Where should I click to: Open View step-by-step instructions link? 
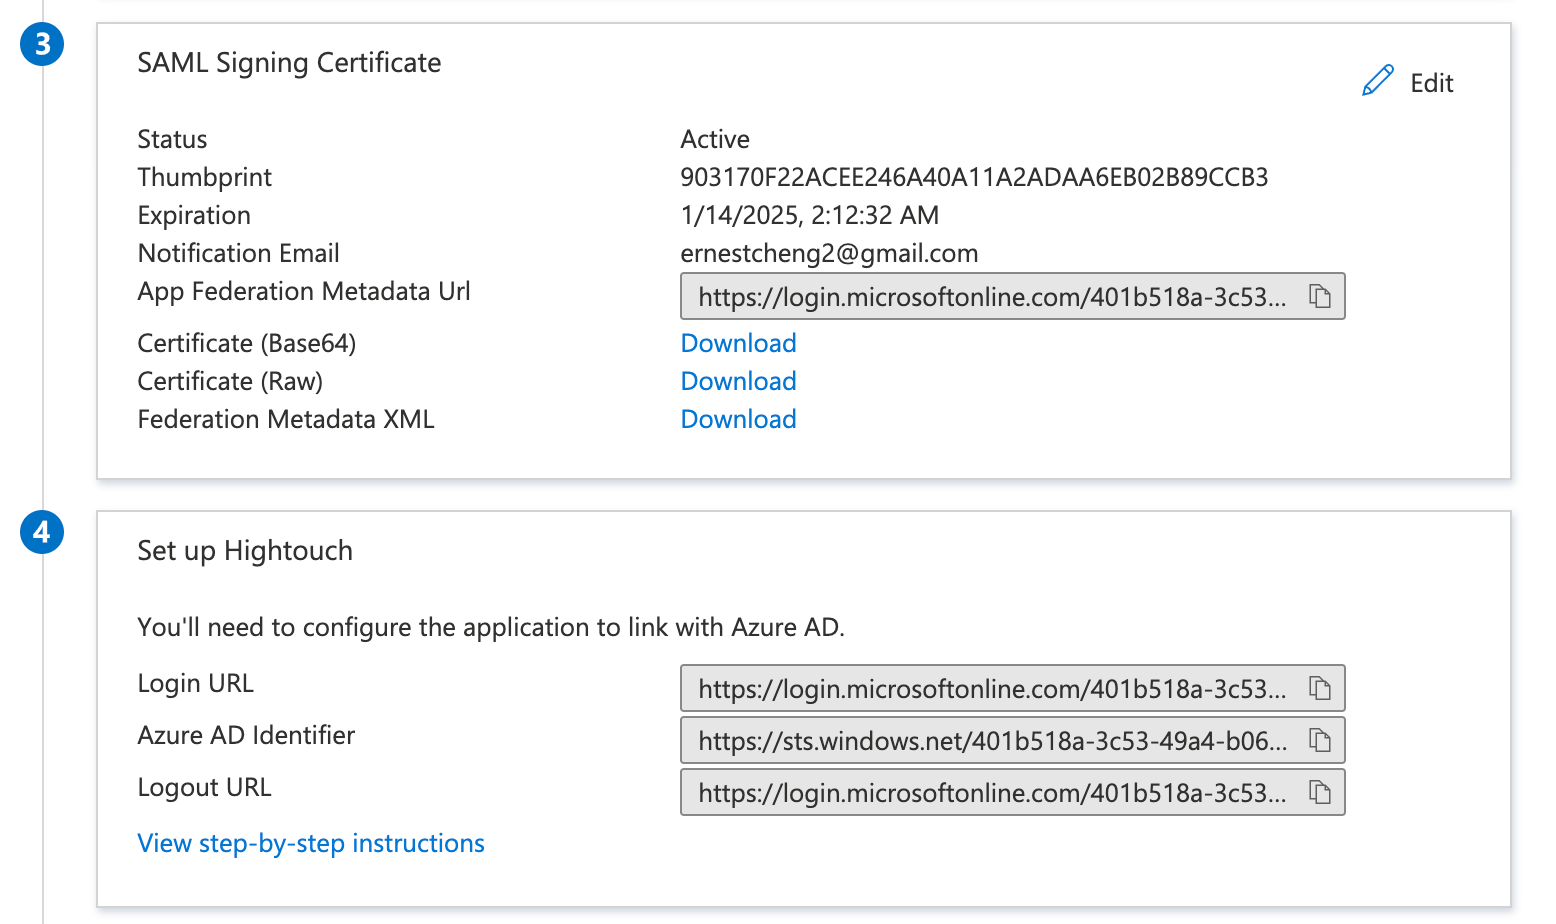tap(311, 843)
